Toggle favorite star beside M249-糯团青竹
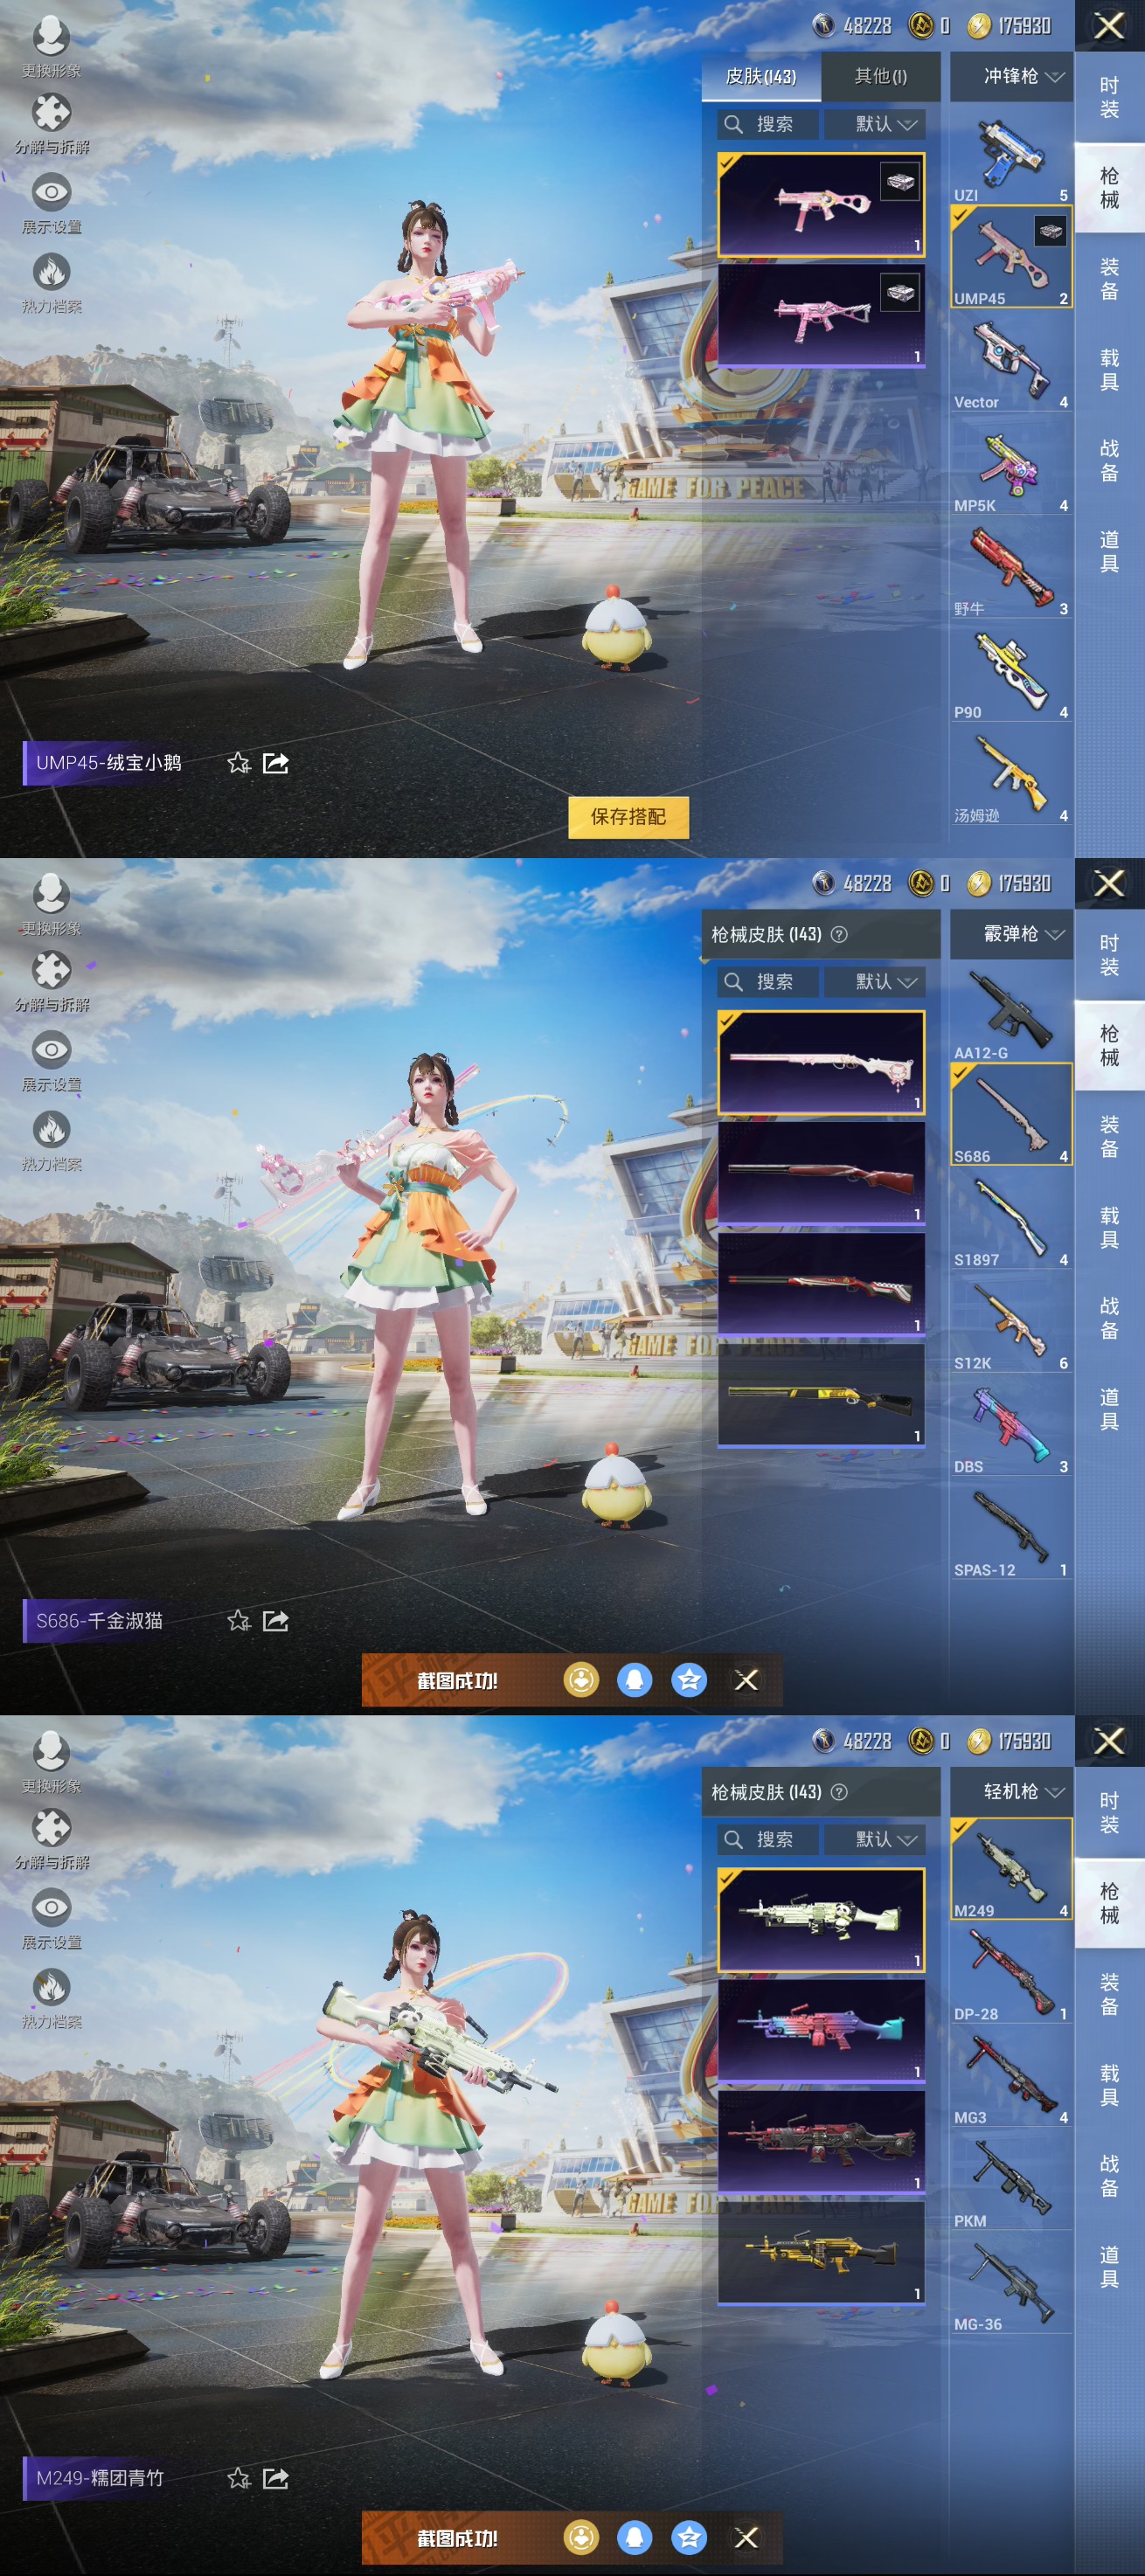This screenshot has width=1145, height=2576. coord(238,2477)
